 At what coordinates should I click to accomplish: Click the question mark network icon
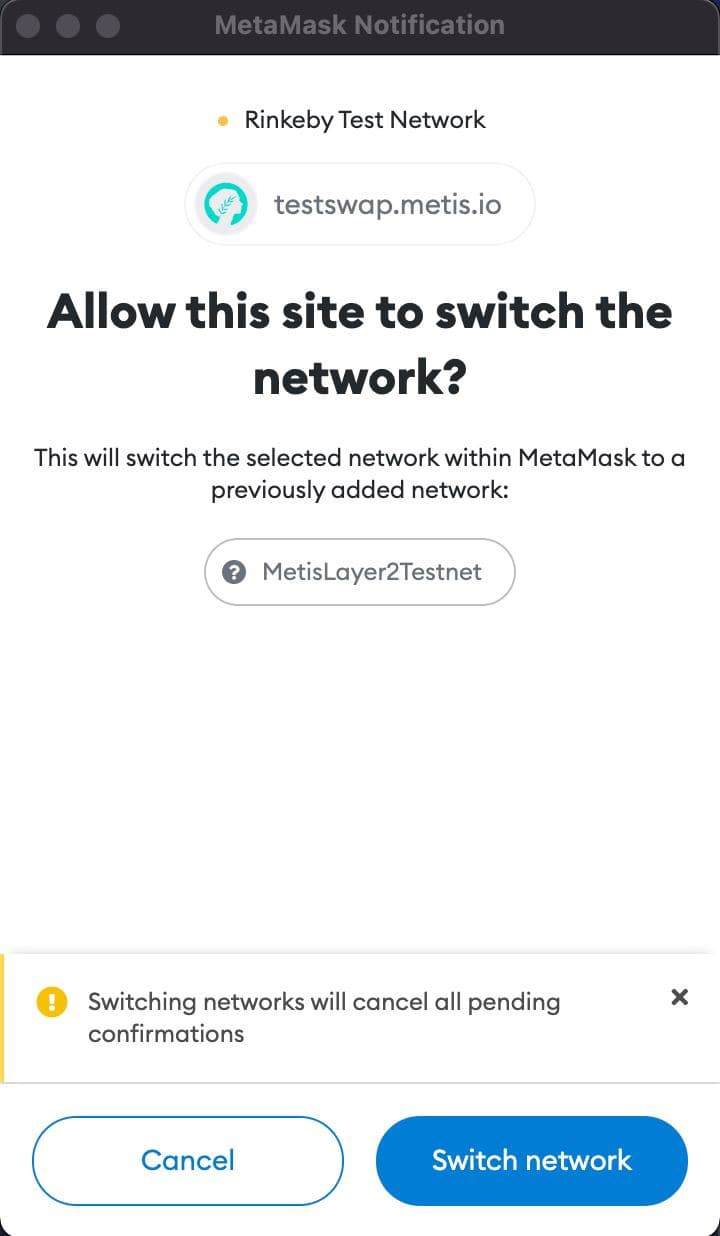click(234, 572)
